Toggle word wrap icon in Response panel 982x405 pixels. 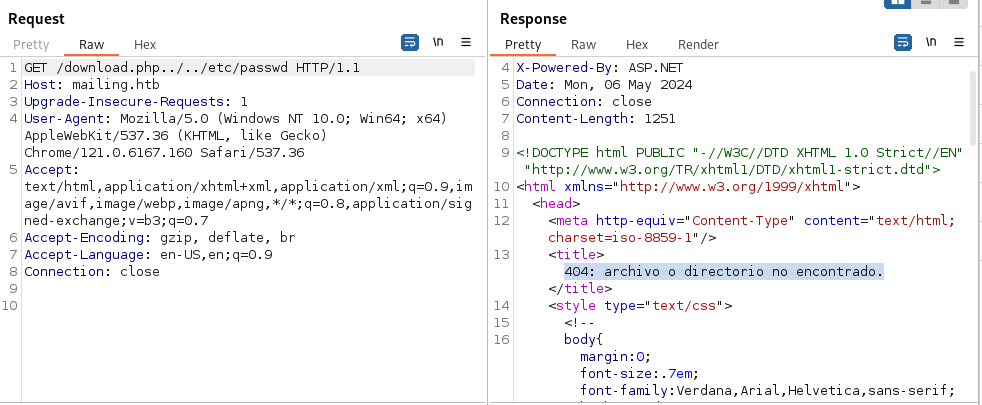point(902,43)
